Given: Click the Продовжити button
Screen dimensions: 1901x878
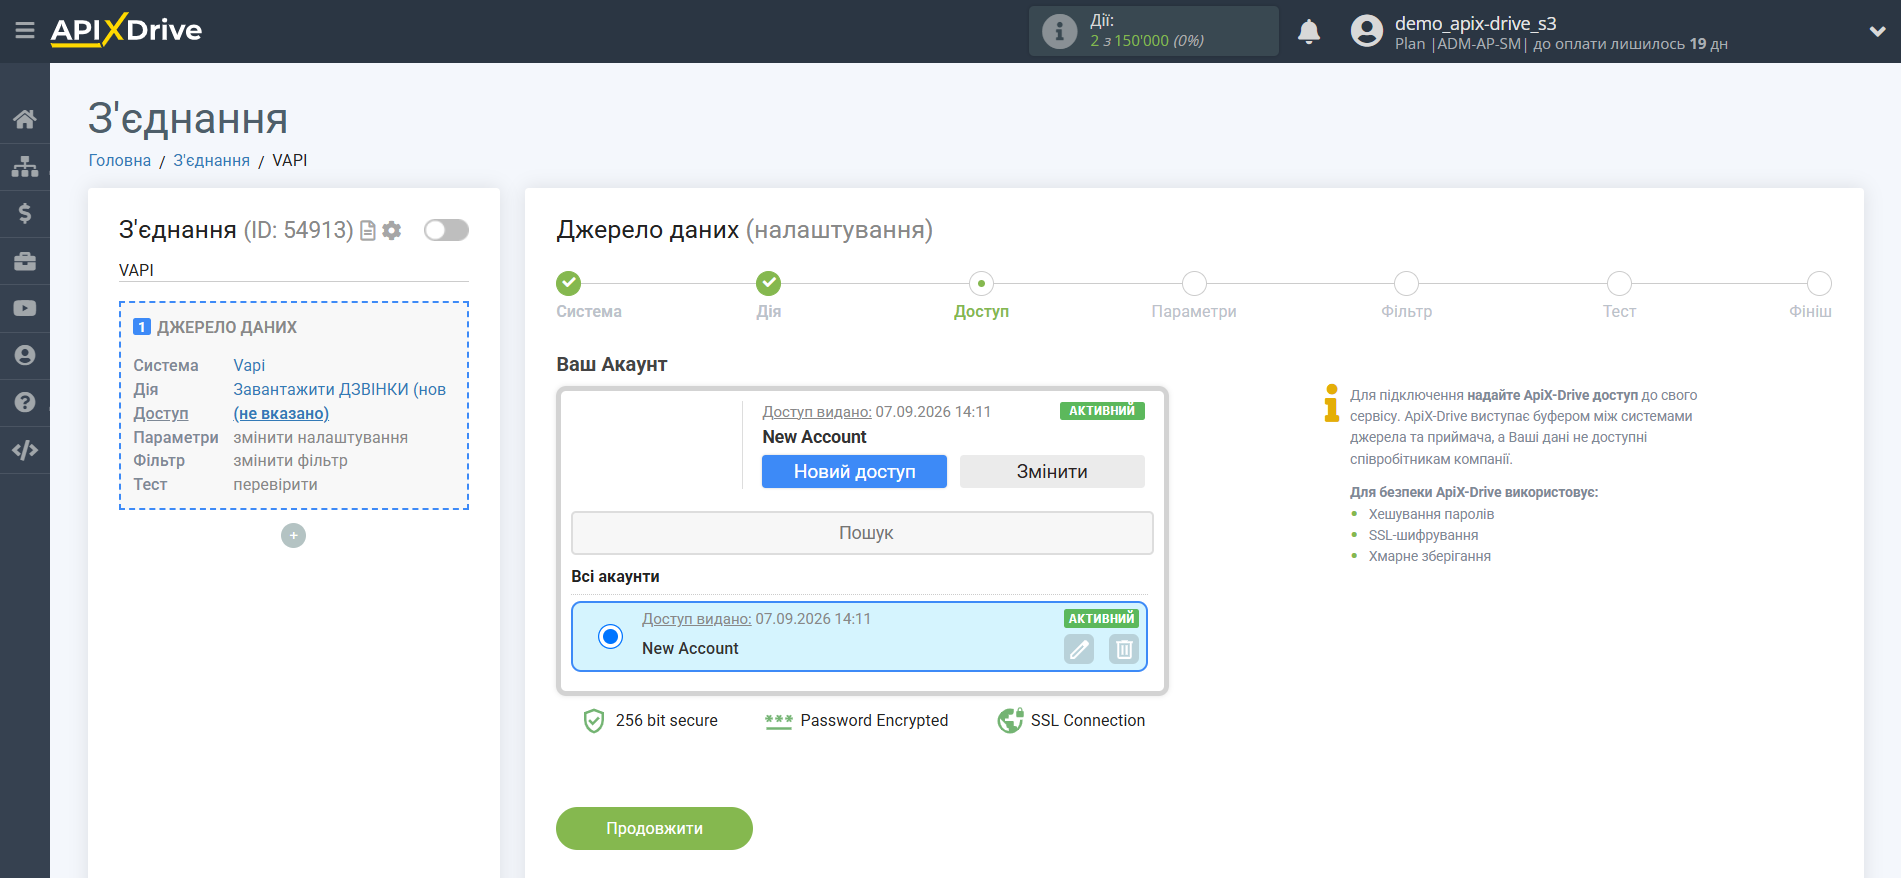Looking at the screenshot, I should (654, 828).
